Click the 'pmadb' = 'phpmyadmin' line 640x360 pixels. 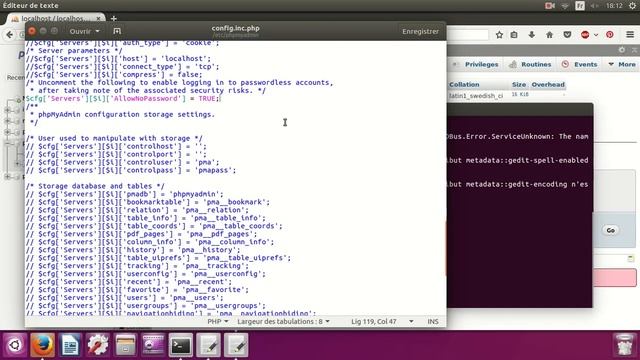pyautogui.click(x=124, y=194)
